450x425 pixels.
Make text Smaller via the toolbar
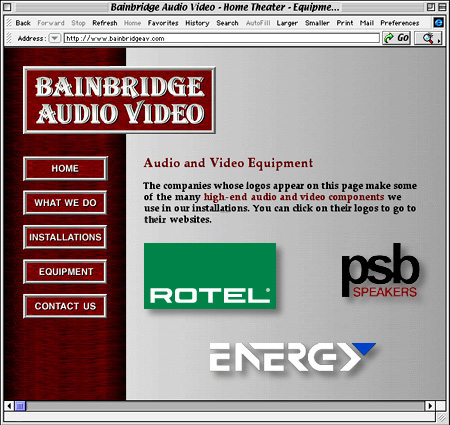317,23
